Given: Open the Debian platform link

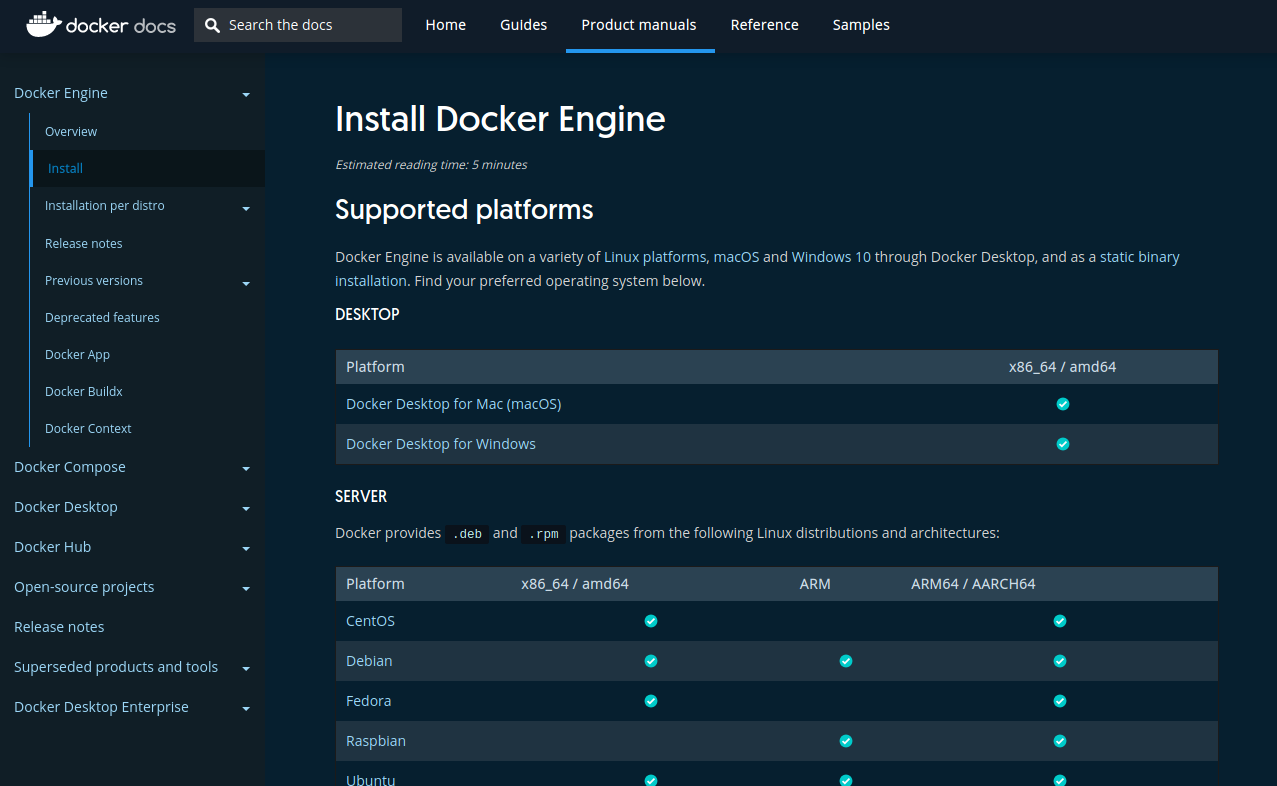Looking at the screenshot, I should (369, 661).
